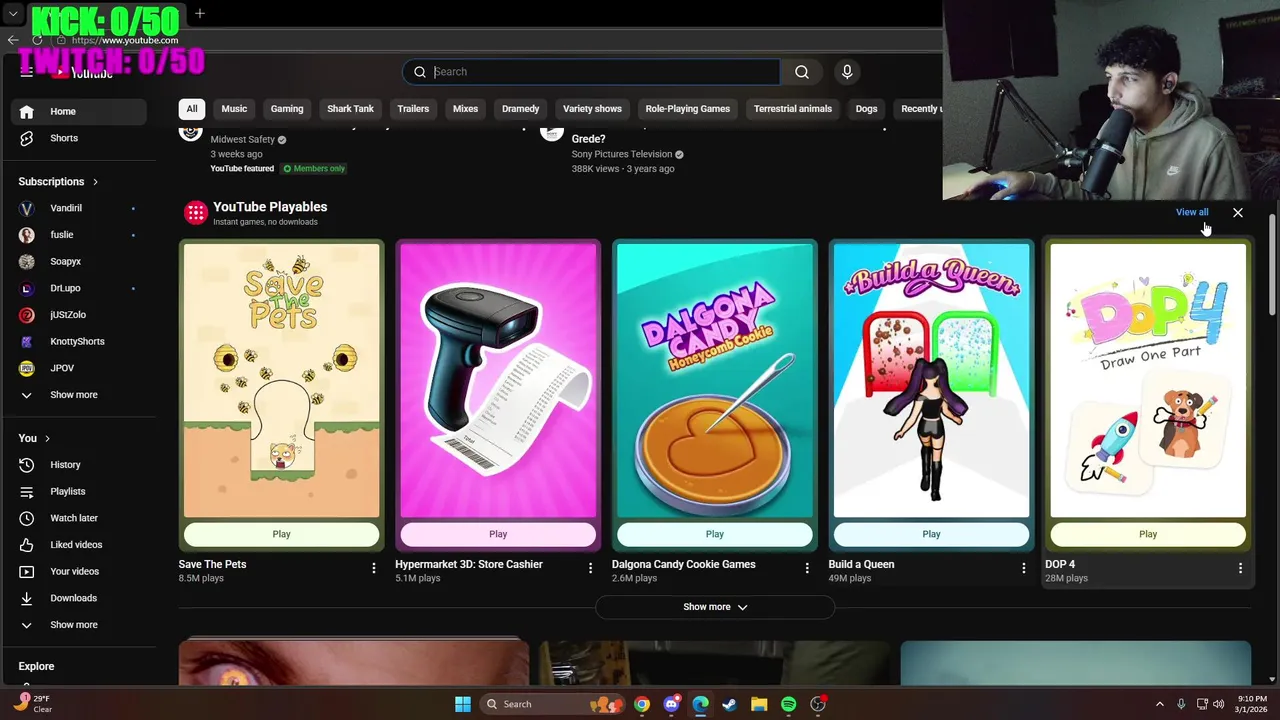Image resolution: width=1280 pixels, height=720 pixels.
Task: Open the browser tab list dropdown
Action: [13, 14]
